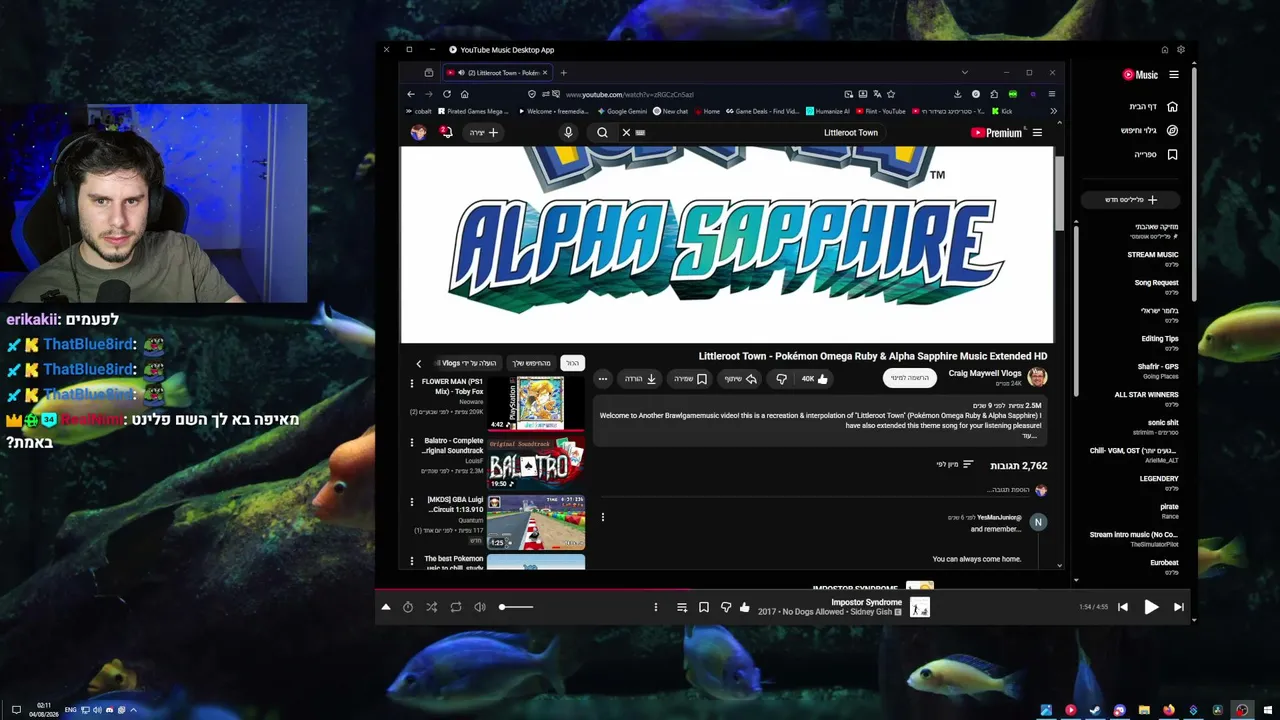The height and width of the screenshot is (720, 1280).
Task: Open a new browser tab
Action: click(563, 73)
